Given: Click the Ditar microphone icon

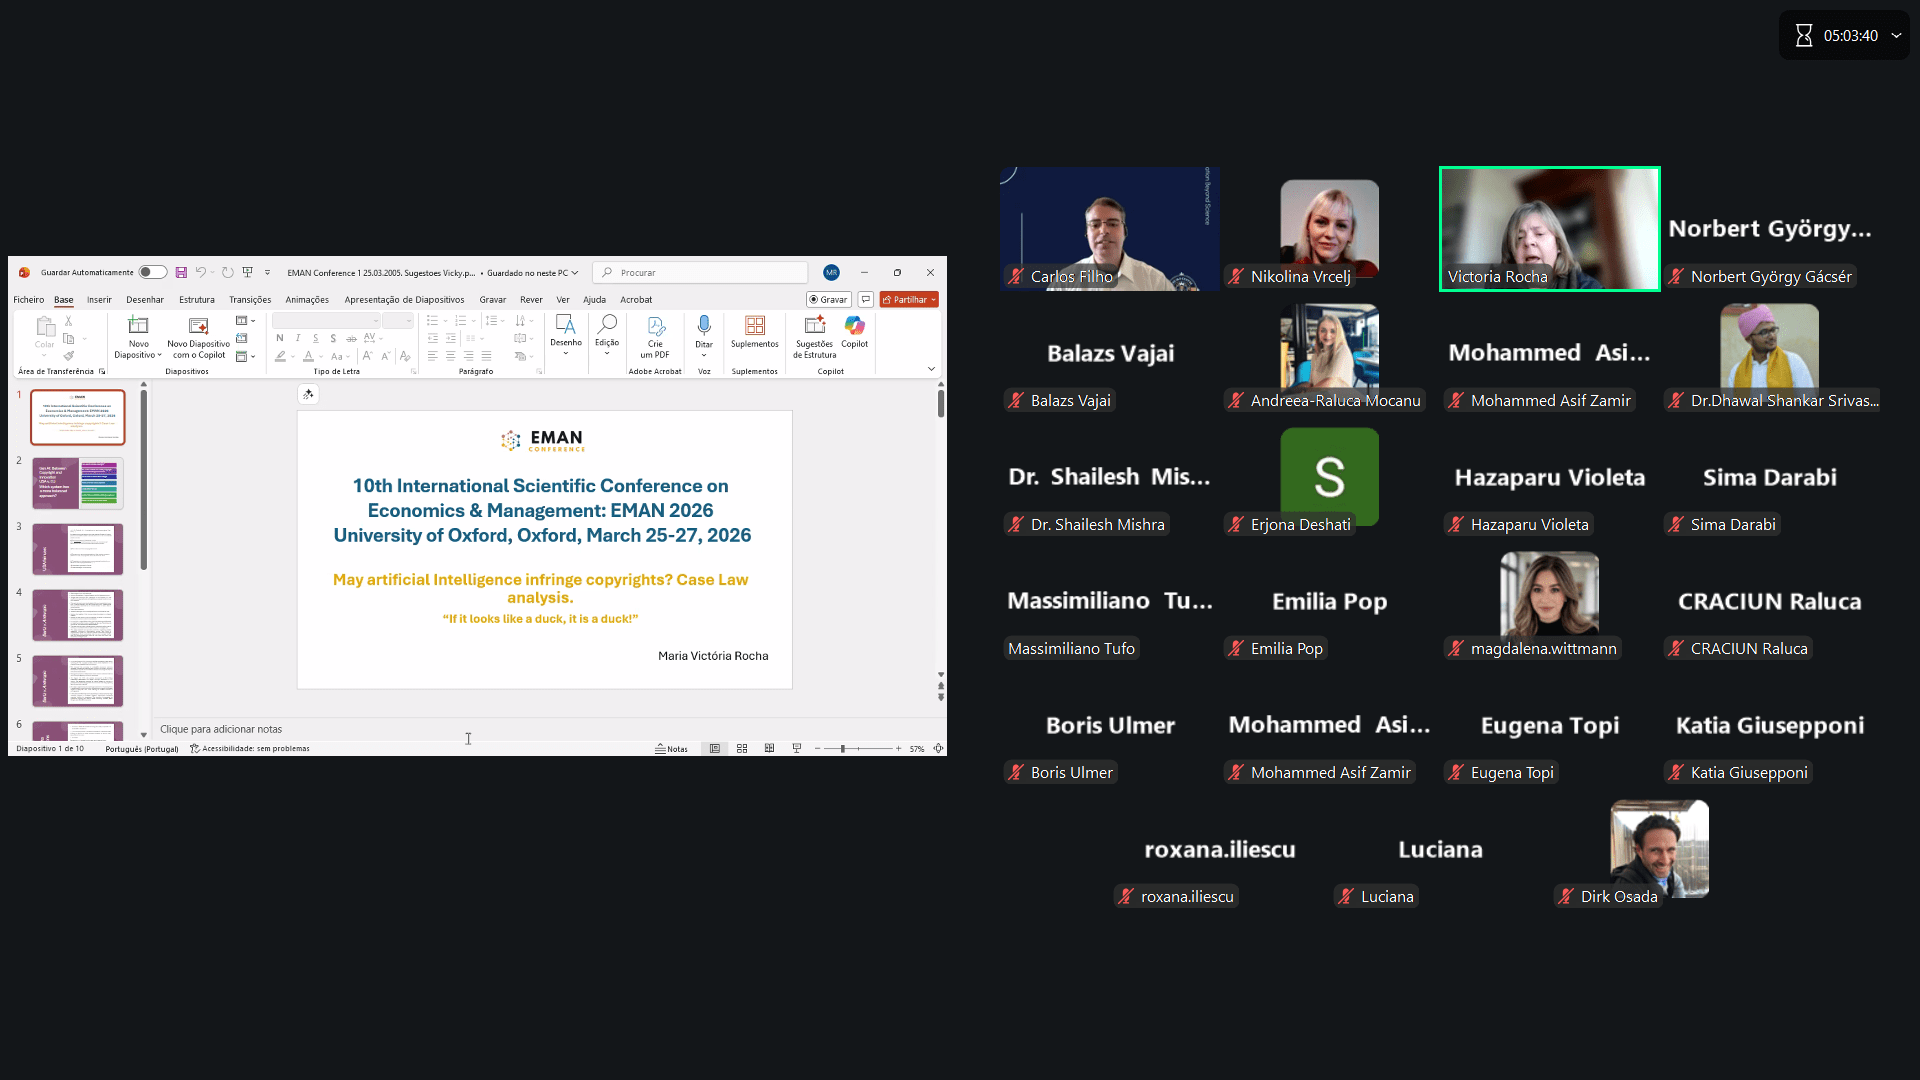Looking at the screenshot, I should [704, 326].
